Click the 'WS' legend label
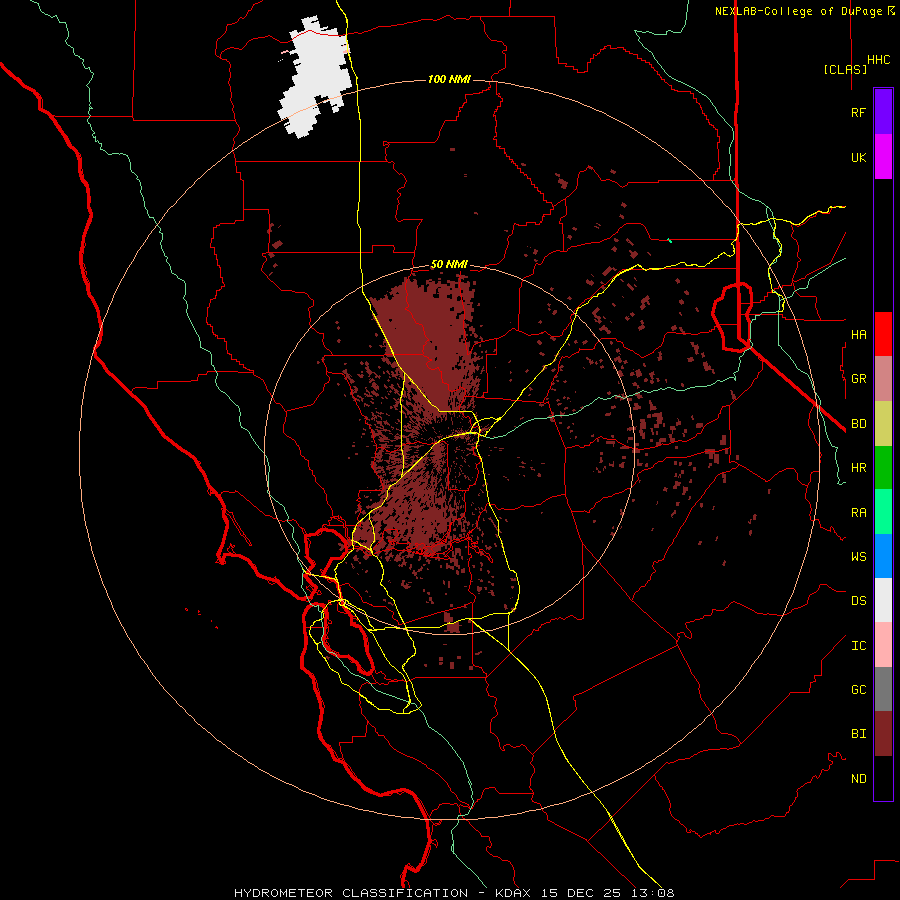The image size is (900, 900). pyautogui.click(x=858, y=556)
